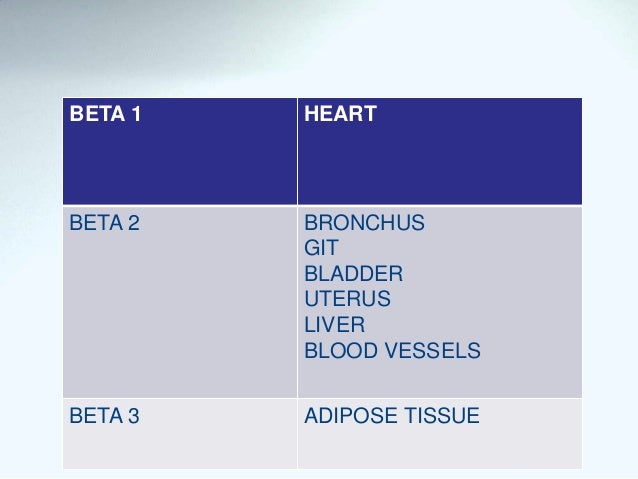Click the blank slide area above the table
This screenshot has width=638, height=479.
319,49
